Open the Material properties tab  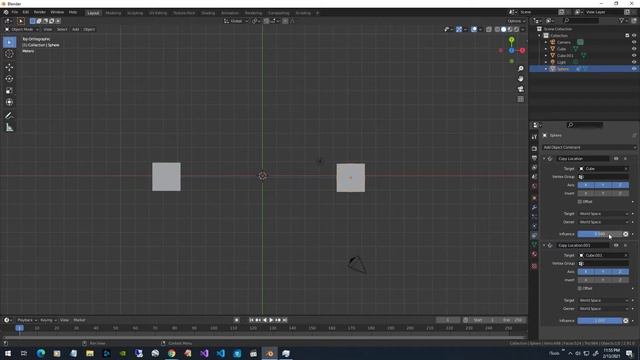point(534,254)
